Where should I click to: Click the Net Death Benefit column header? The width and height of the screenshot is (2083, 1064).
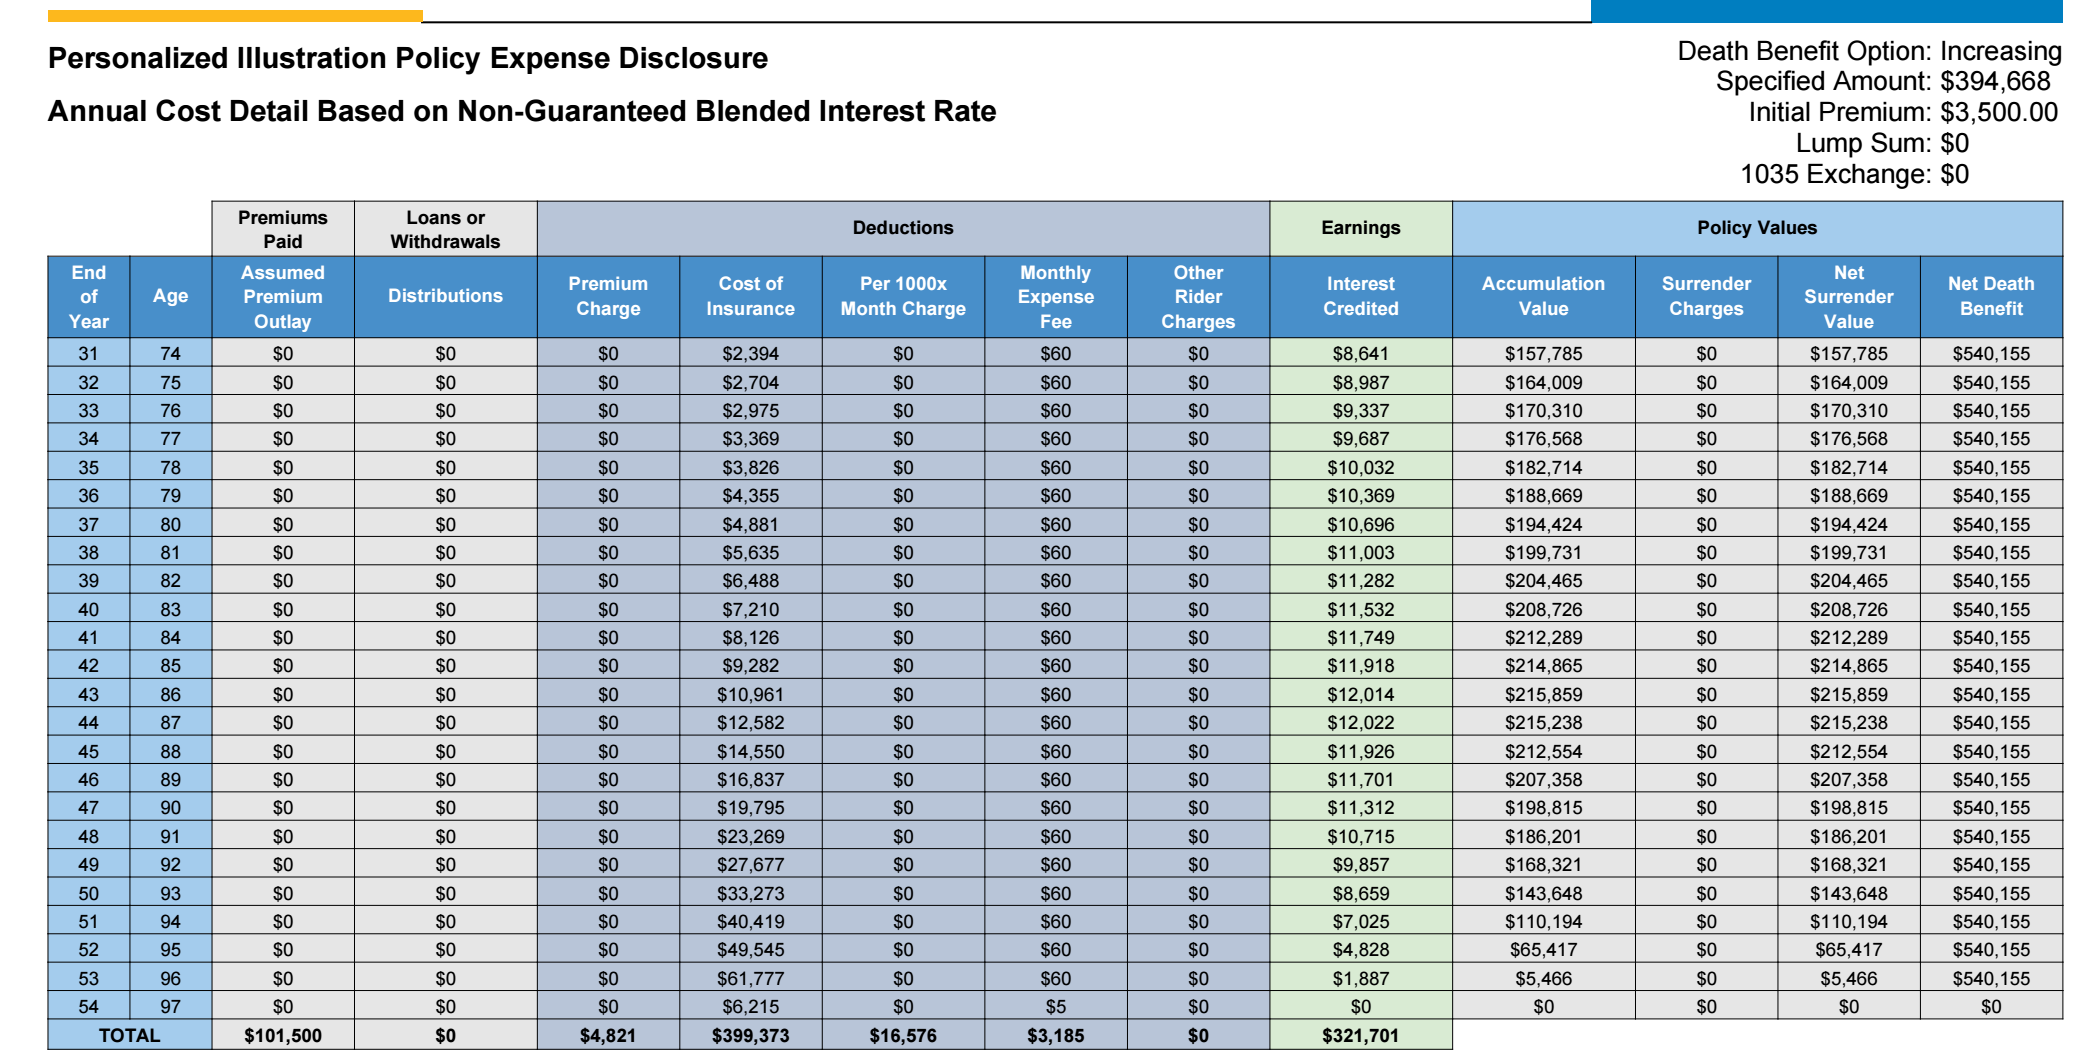[1990, 296]
